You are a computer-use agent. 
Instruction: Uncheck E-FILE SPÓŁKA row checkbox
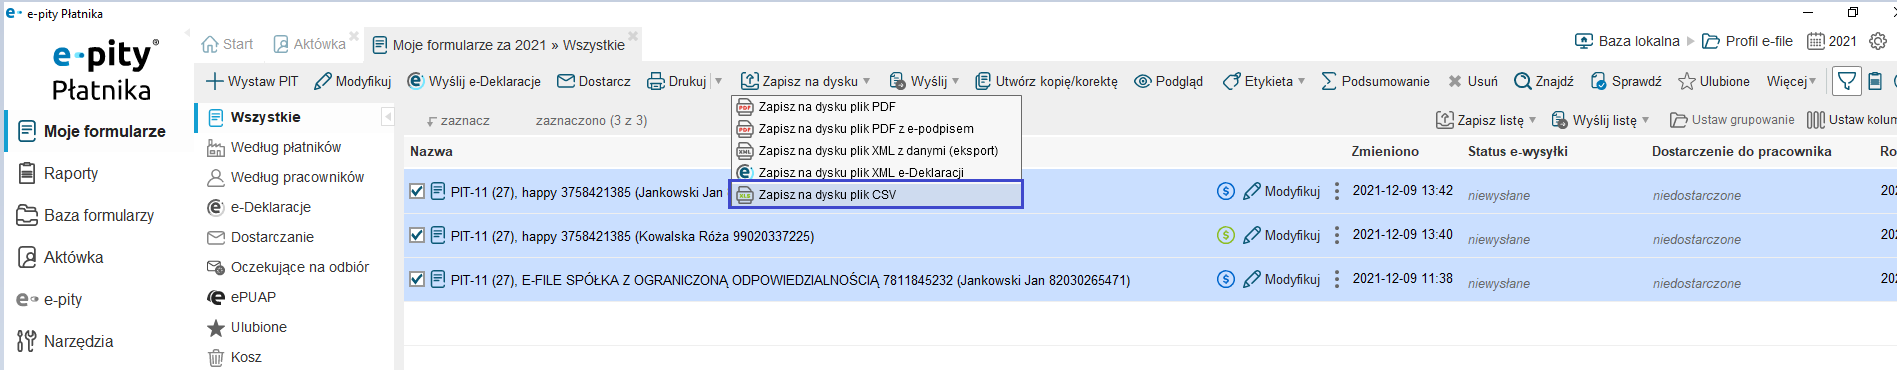[417, 279]
